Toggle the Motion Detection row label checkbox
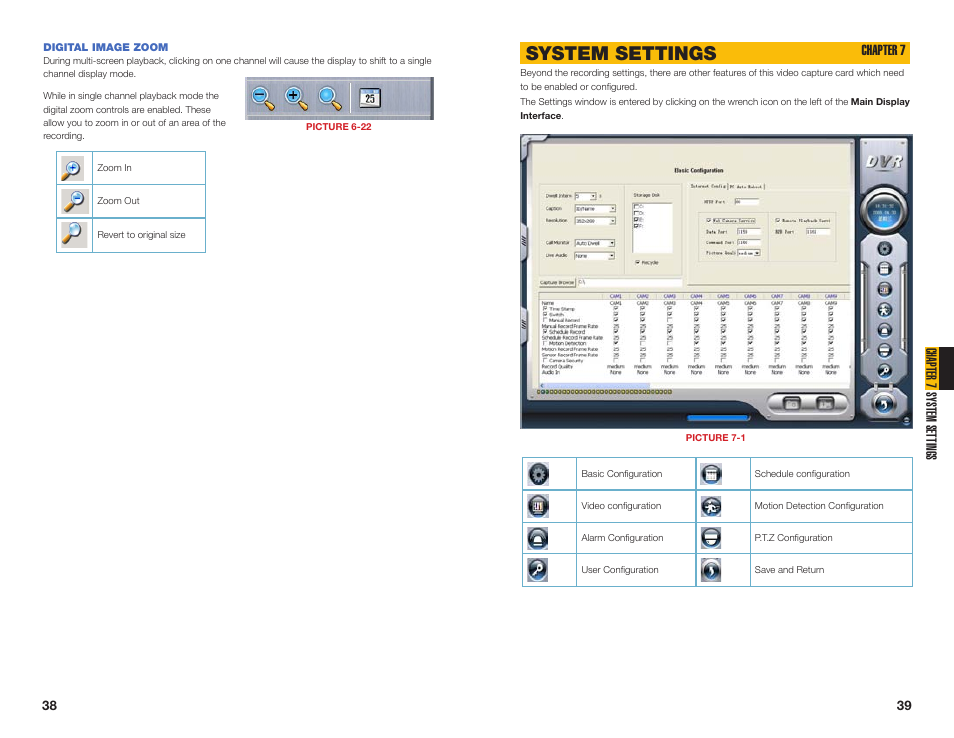 point(545,343)
